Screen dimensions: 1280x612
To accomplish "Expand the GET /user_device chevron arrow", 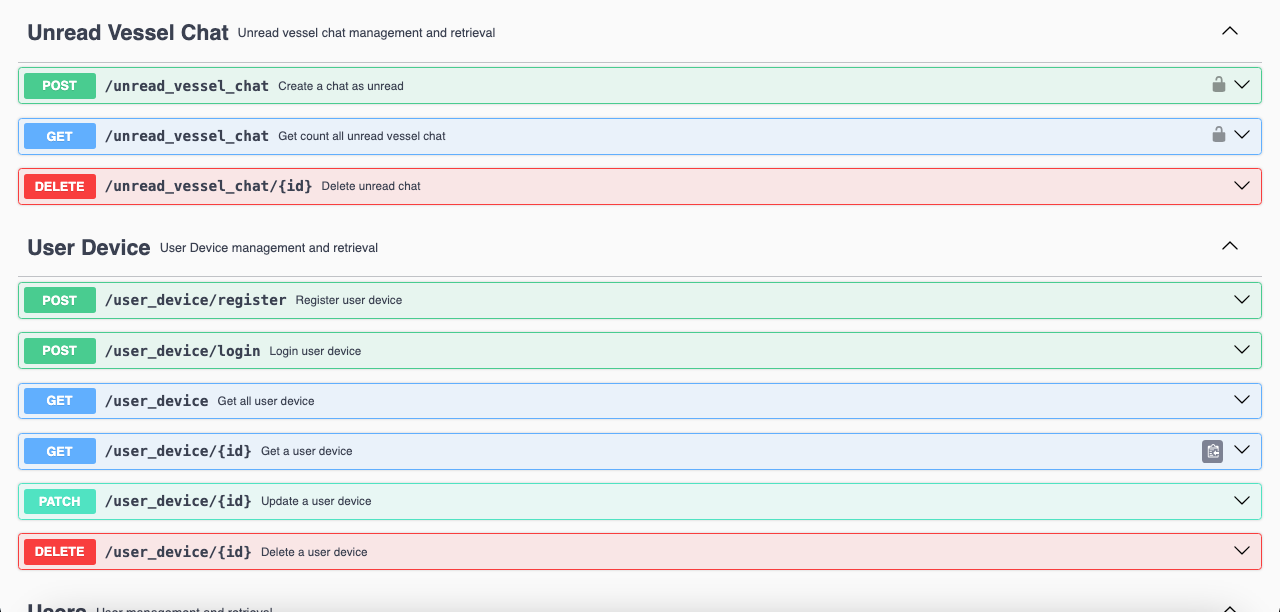I will tap(1242, 400).
